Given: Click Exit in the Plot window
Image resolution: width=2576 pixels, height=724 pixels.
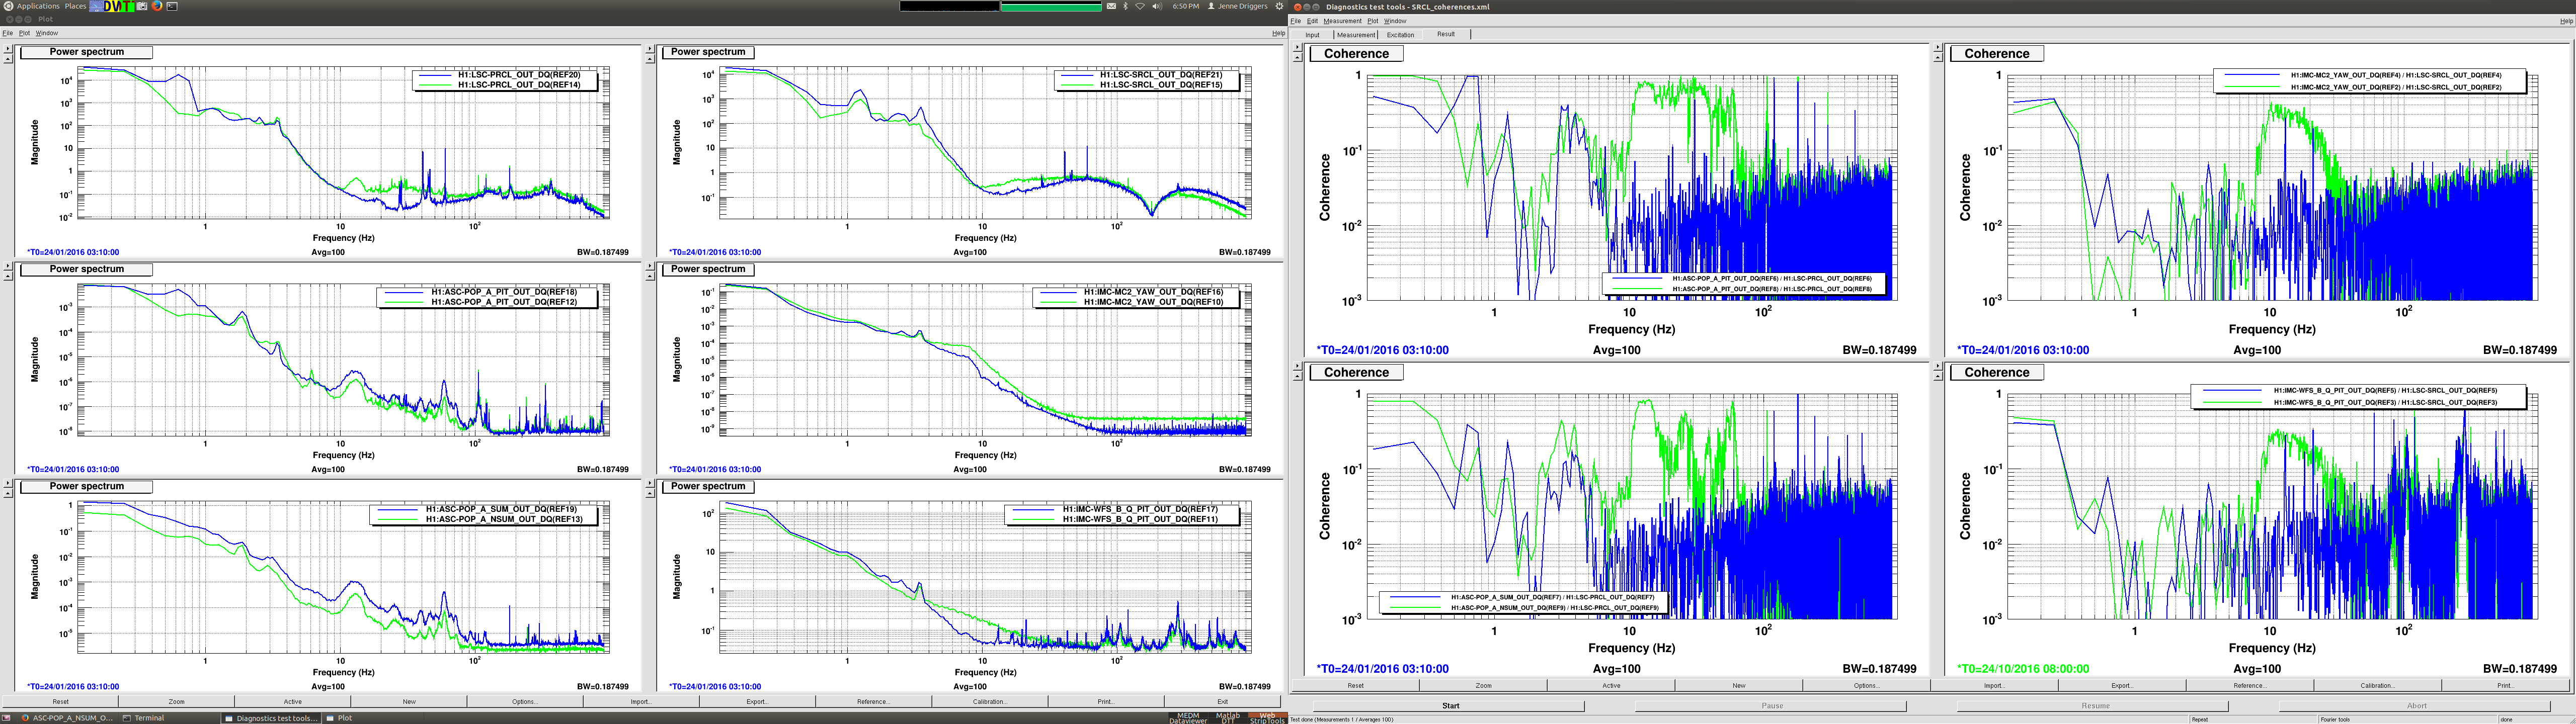Looking at the screenshot, I should tap(1223, 702).
